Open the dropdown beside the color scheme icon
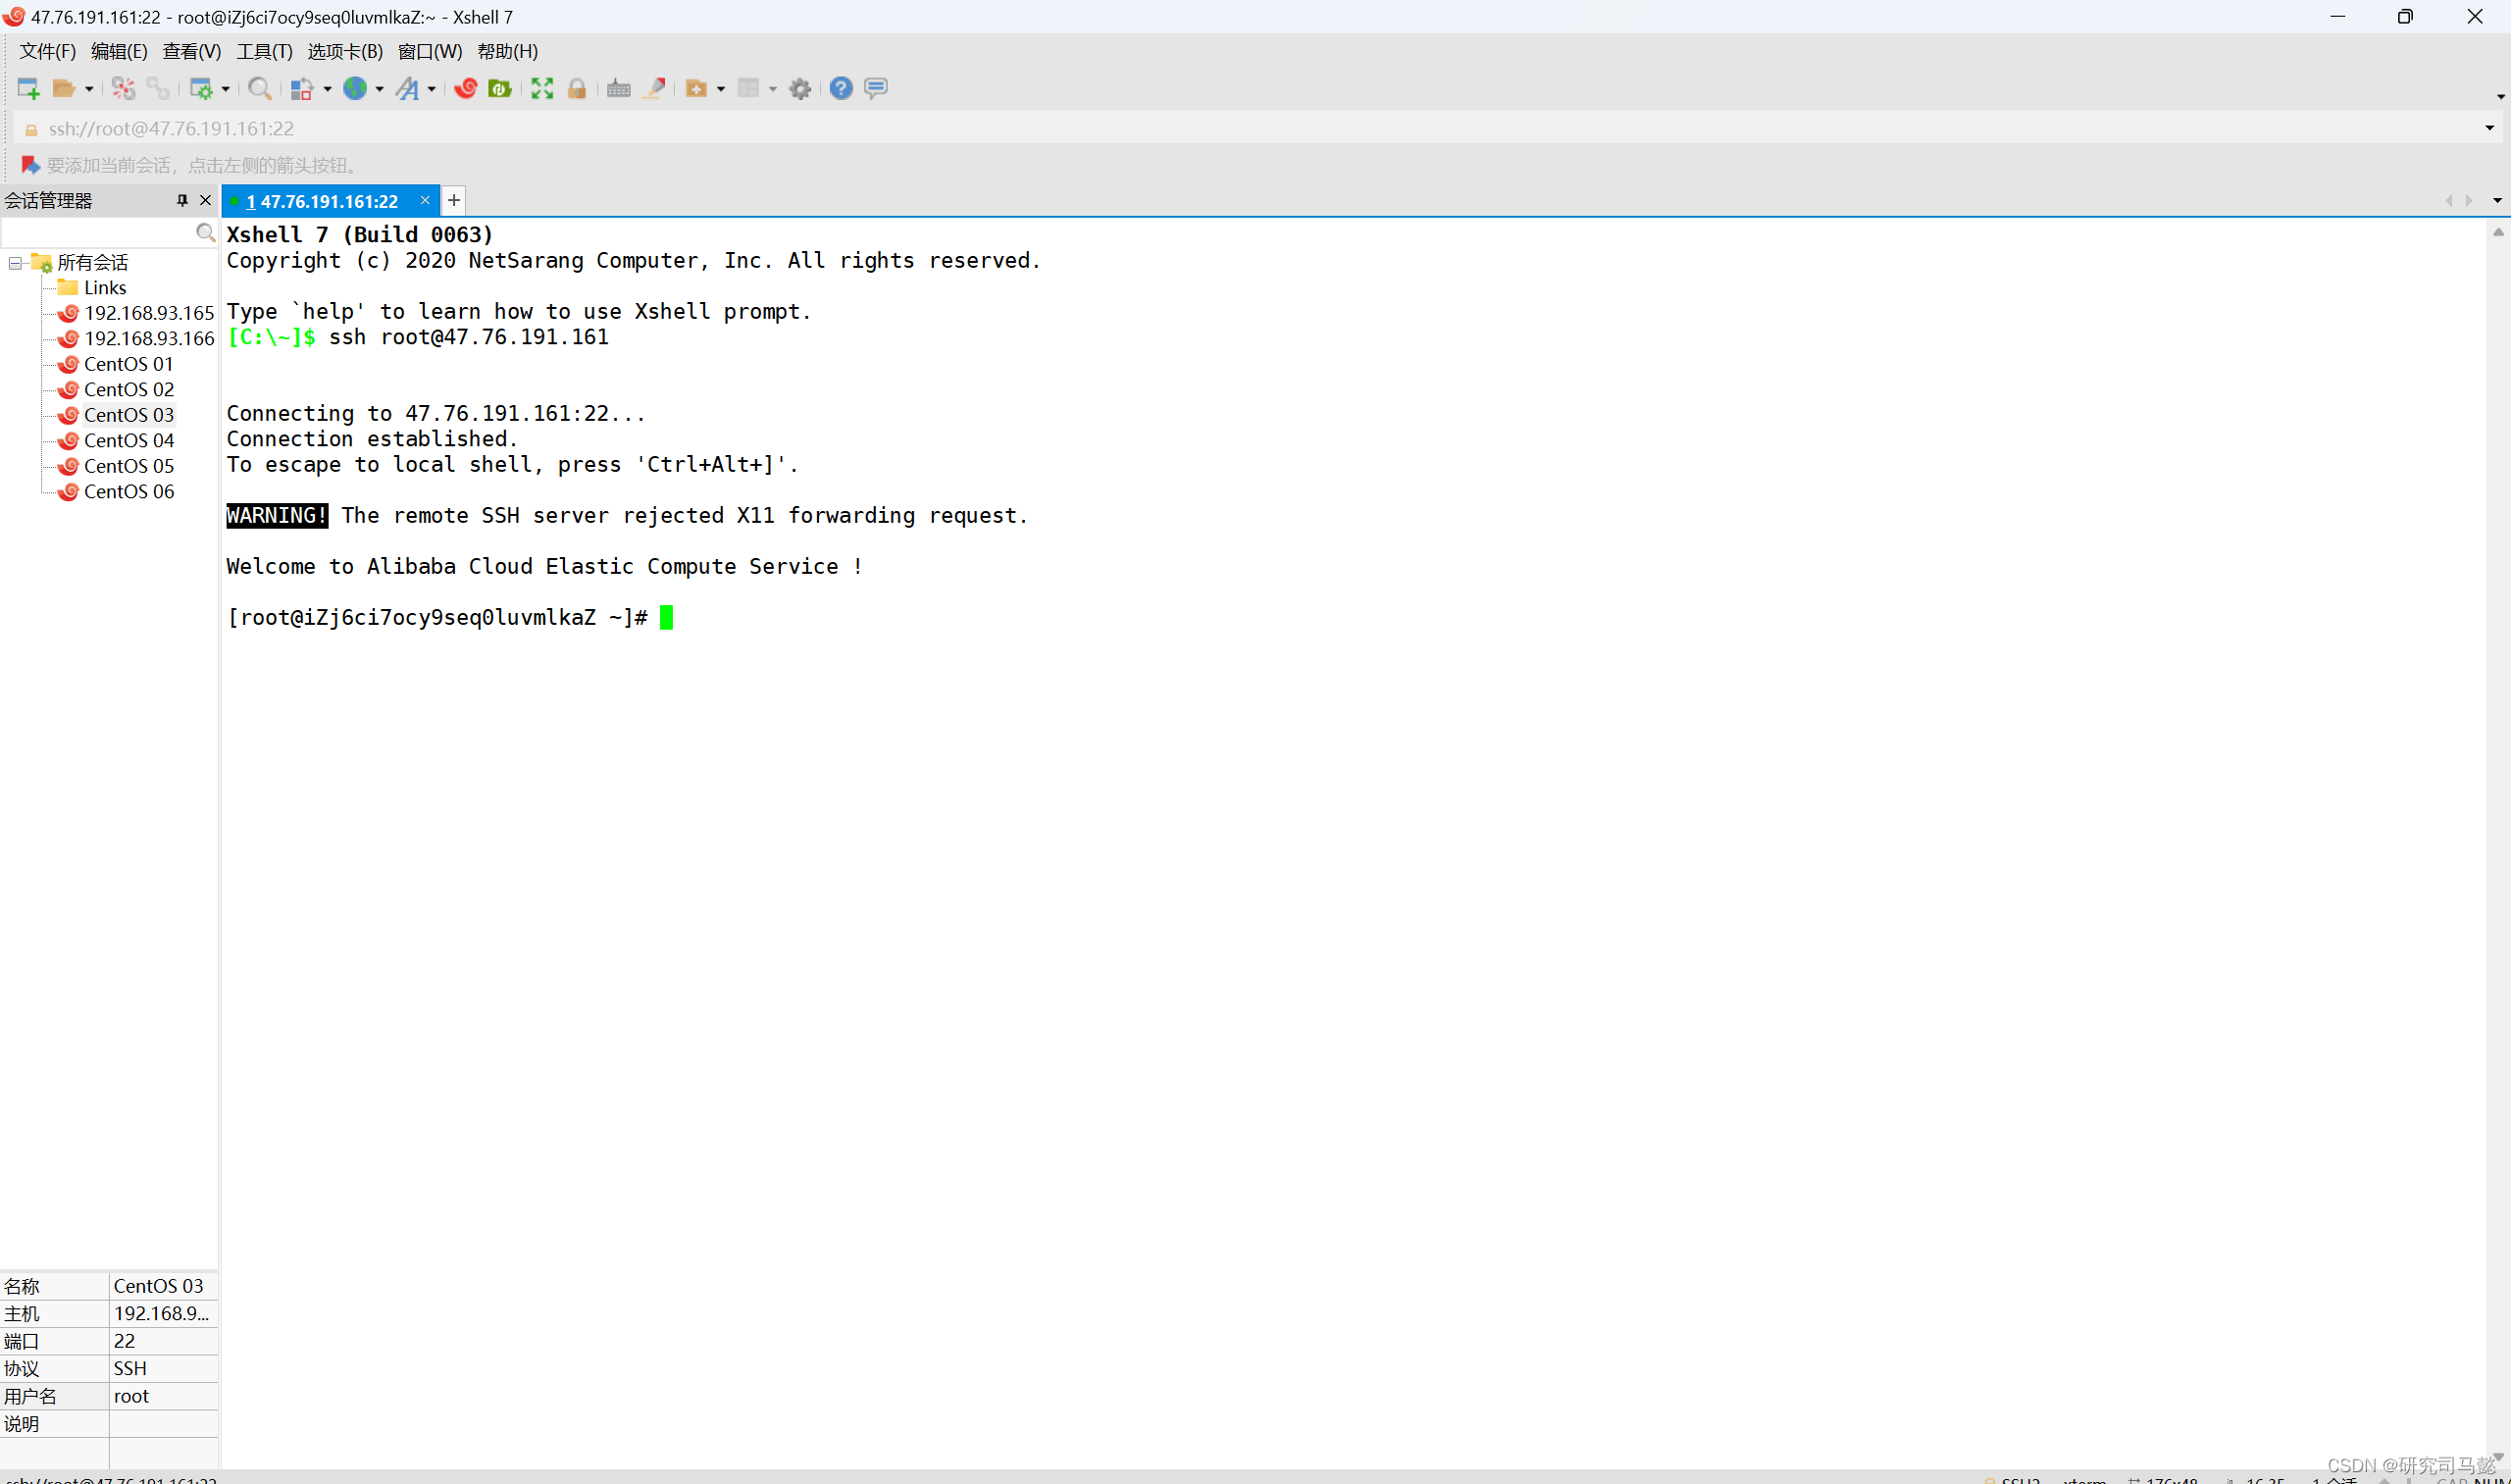This screenshot has height=1484, width=2511. (x=327, y=89)
